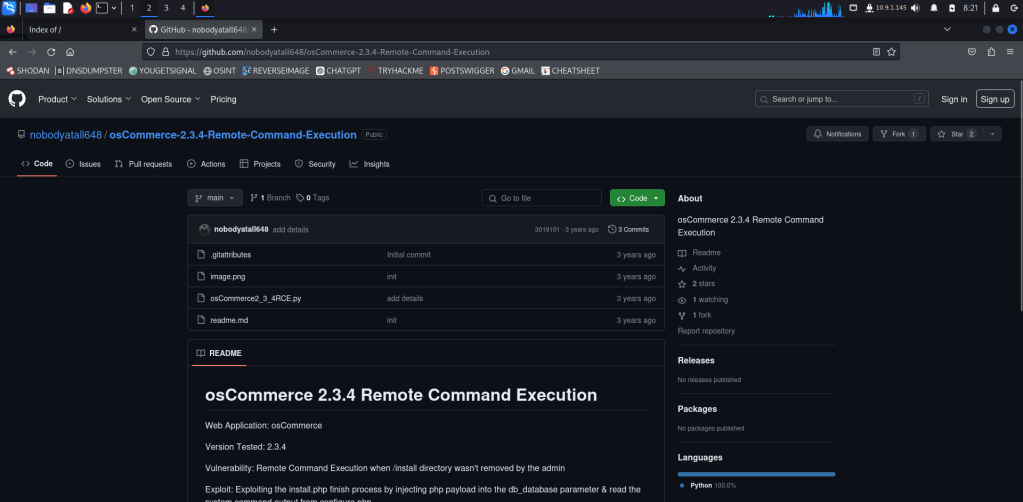Star the osCommerce repository

point(956,134)
